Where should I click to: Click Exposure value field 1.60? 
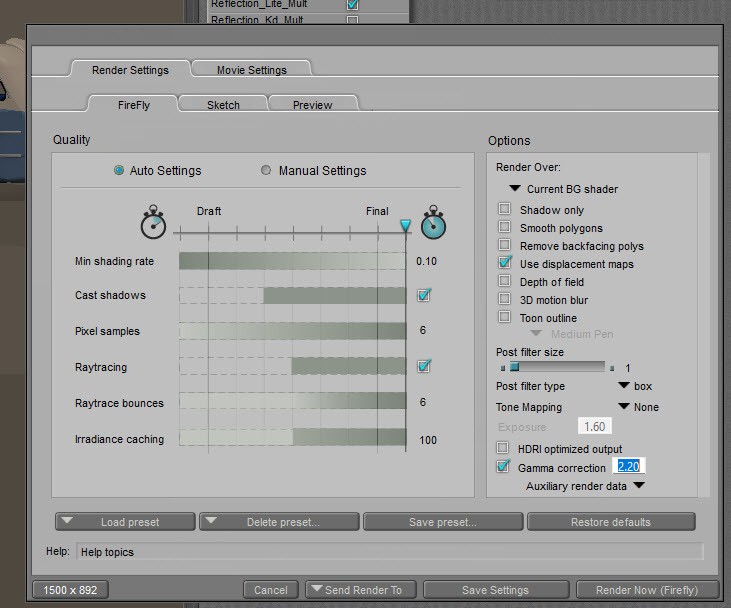click(594, 426)
